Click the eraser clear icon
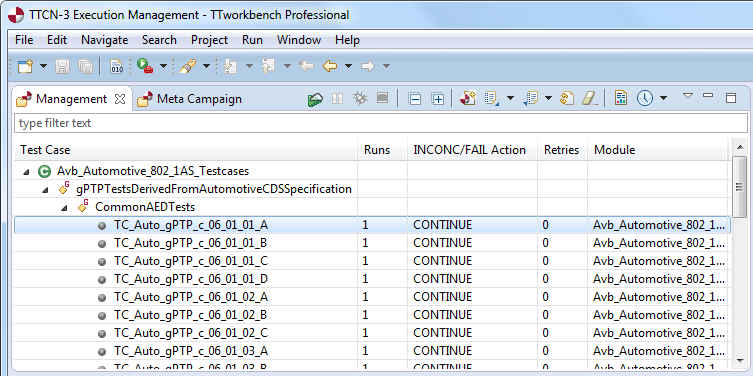 [589, 99]
